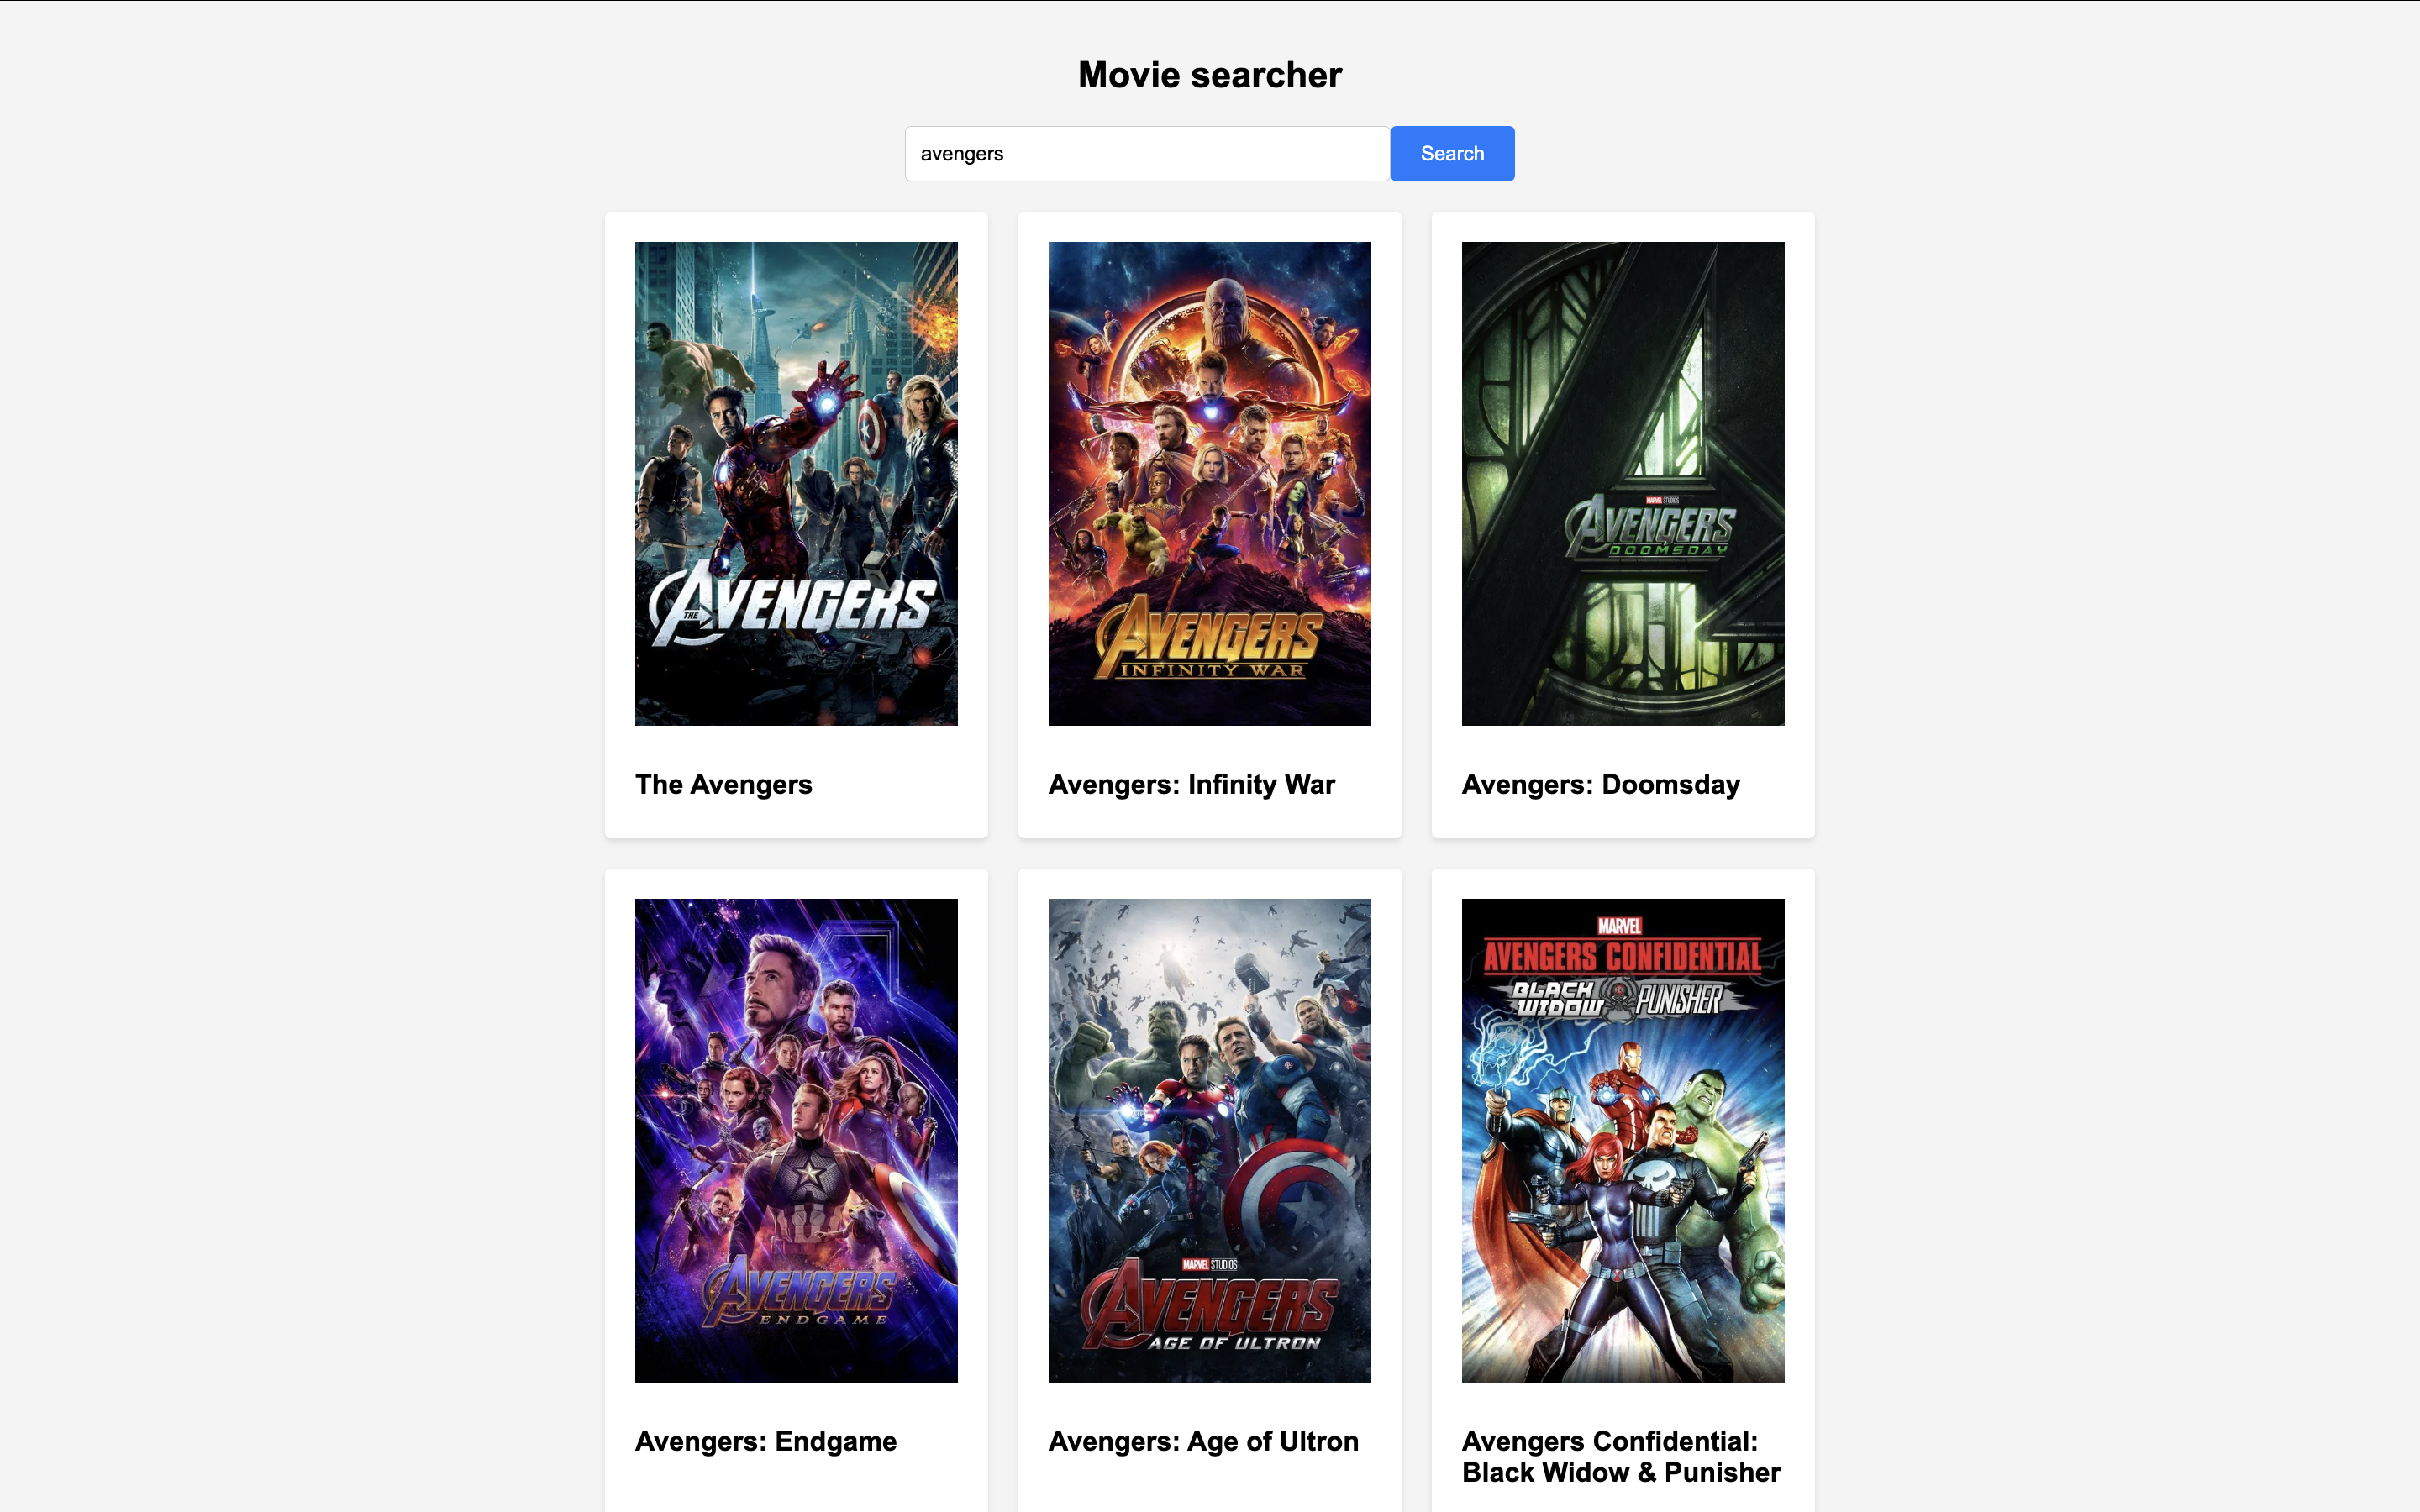Click the "Movie searcher" heading
The image size is (2420, 1512).
coord(1210,75)
